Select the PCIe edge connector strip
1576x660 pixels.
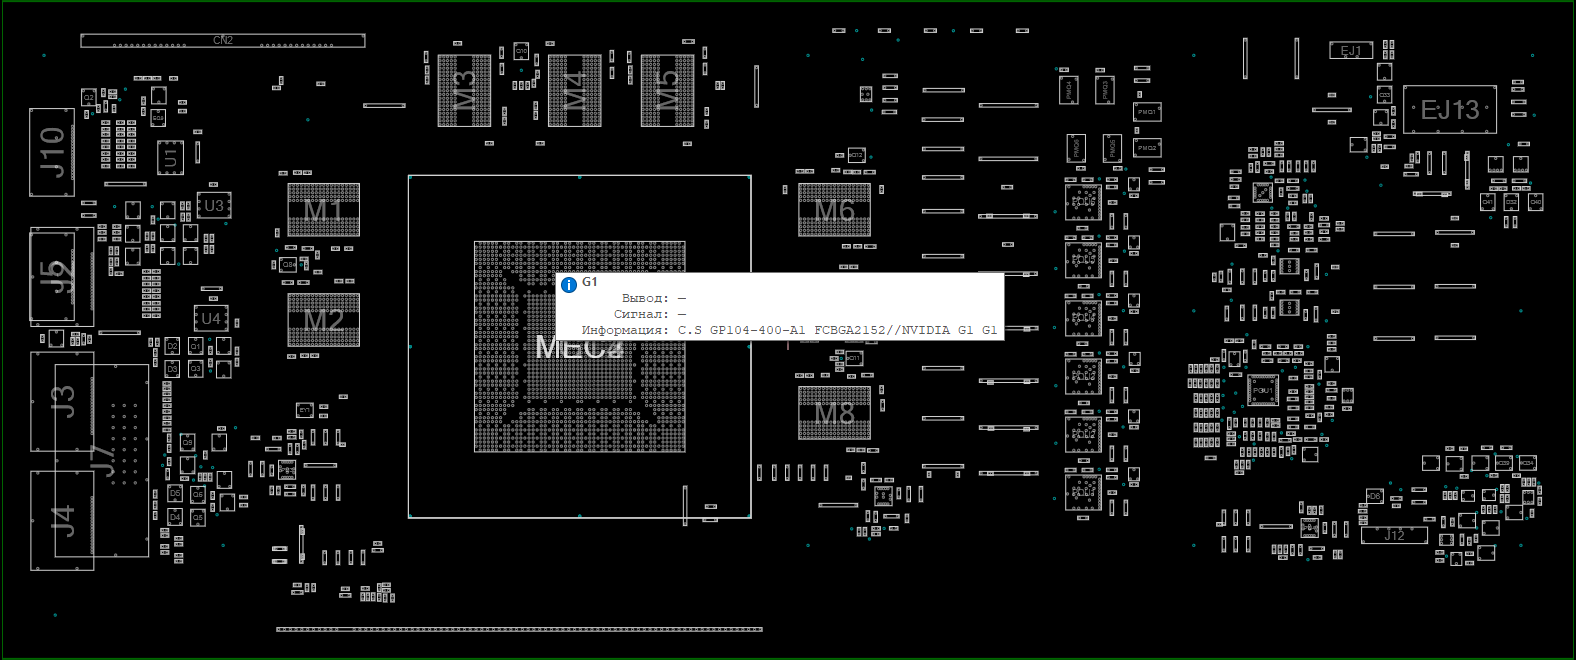519,629
